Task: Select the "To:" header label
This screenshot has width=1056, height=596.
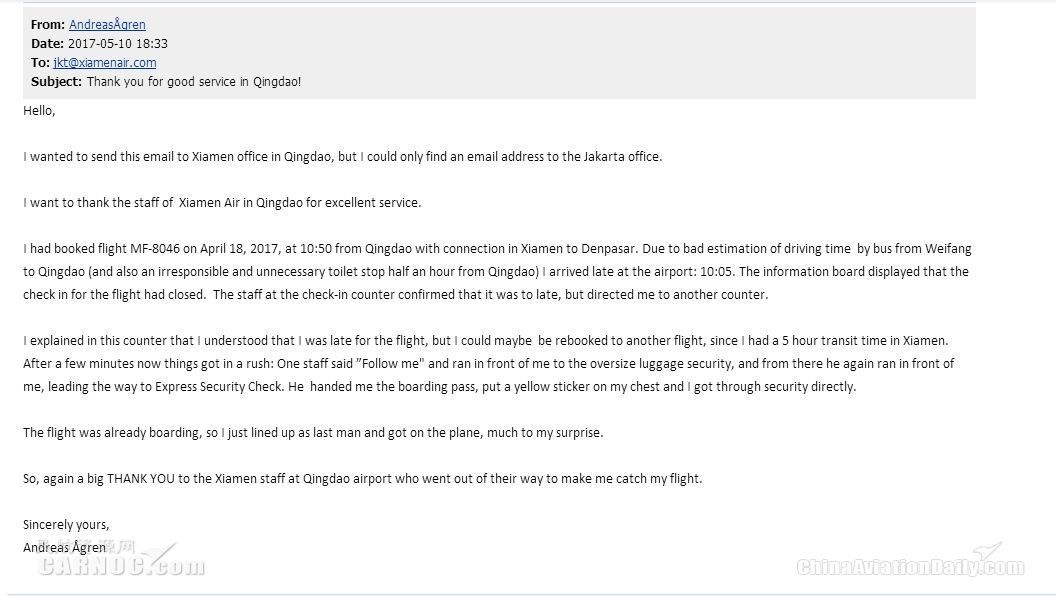Action: (x=40, y=63)
